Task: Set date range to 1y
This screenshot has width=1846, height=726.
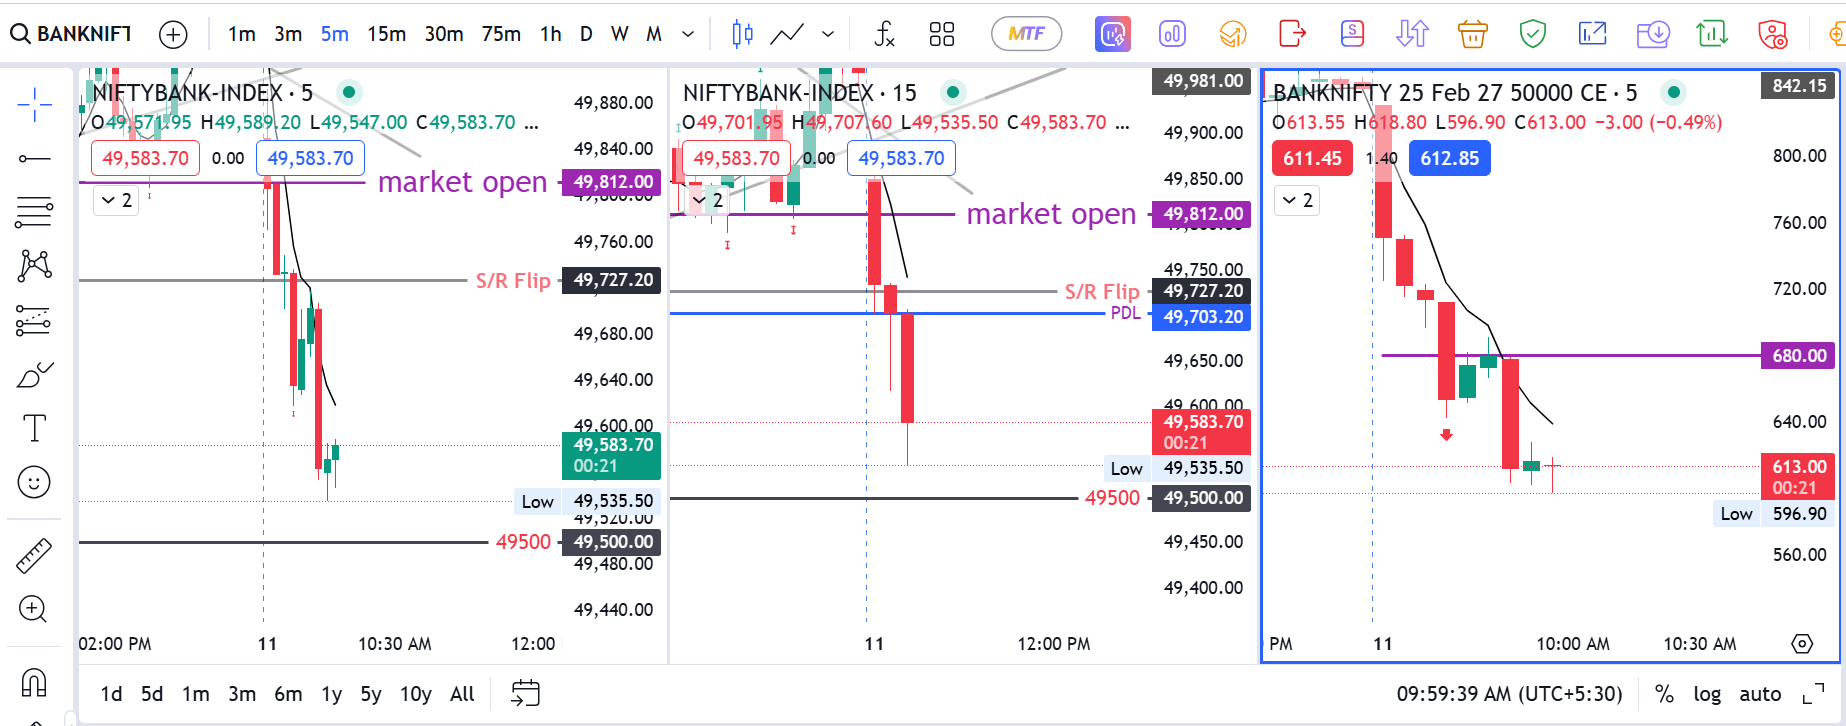Action: pyautogui.click(x=331, y=694)
